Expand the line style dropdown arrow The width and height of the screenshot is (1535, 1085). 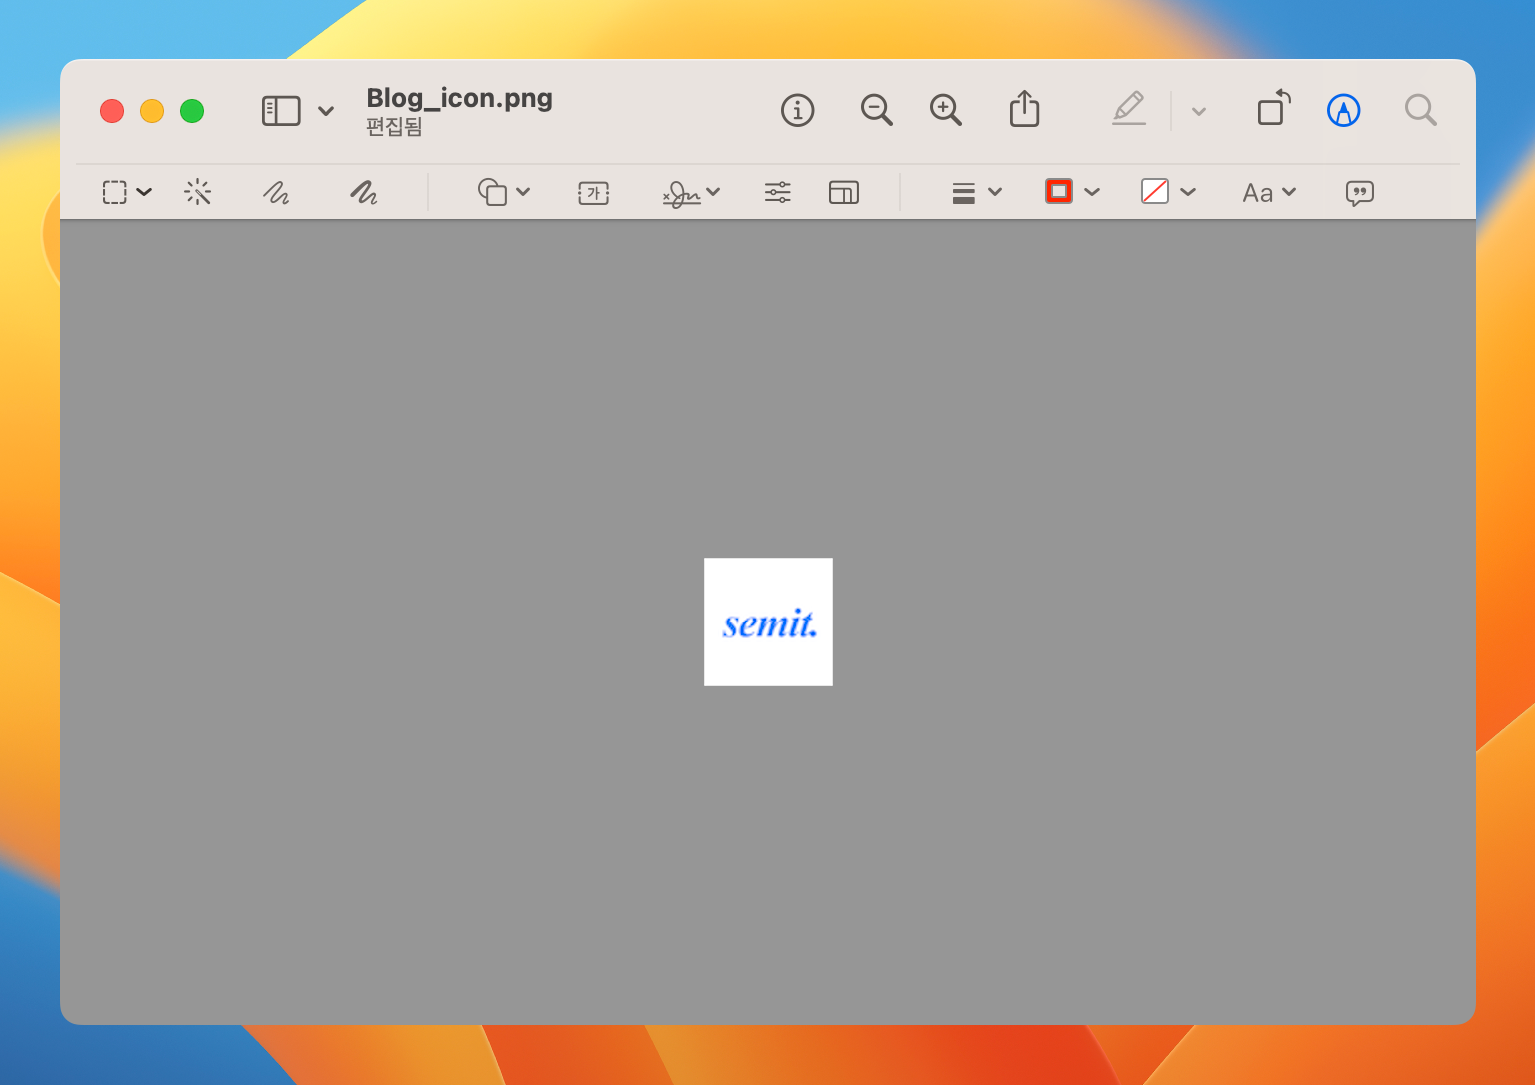point(995,192)
